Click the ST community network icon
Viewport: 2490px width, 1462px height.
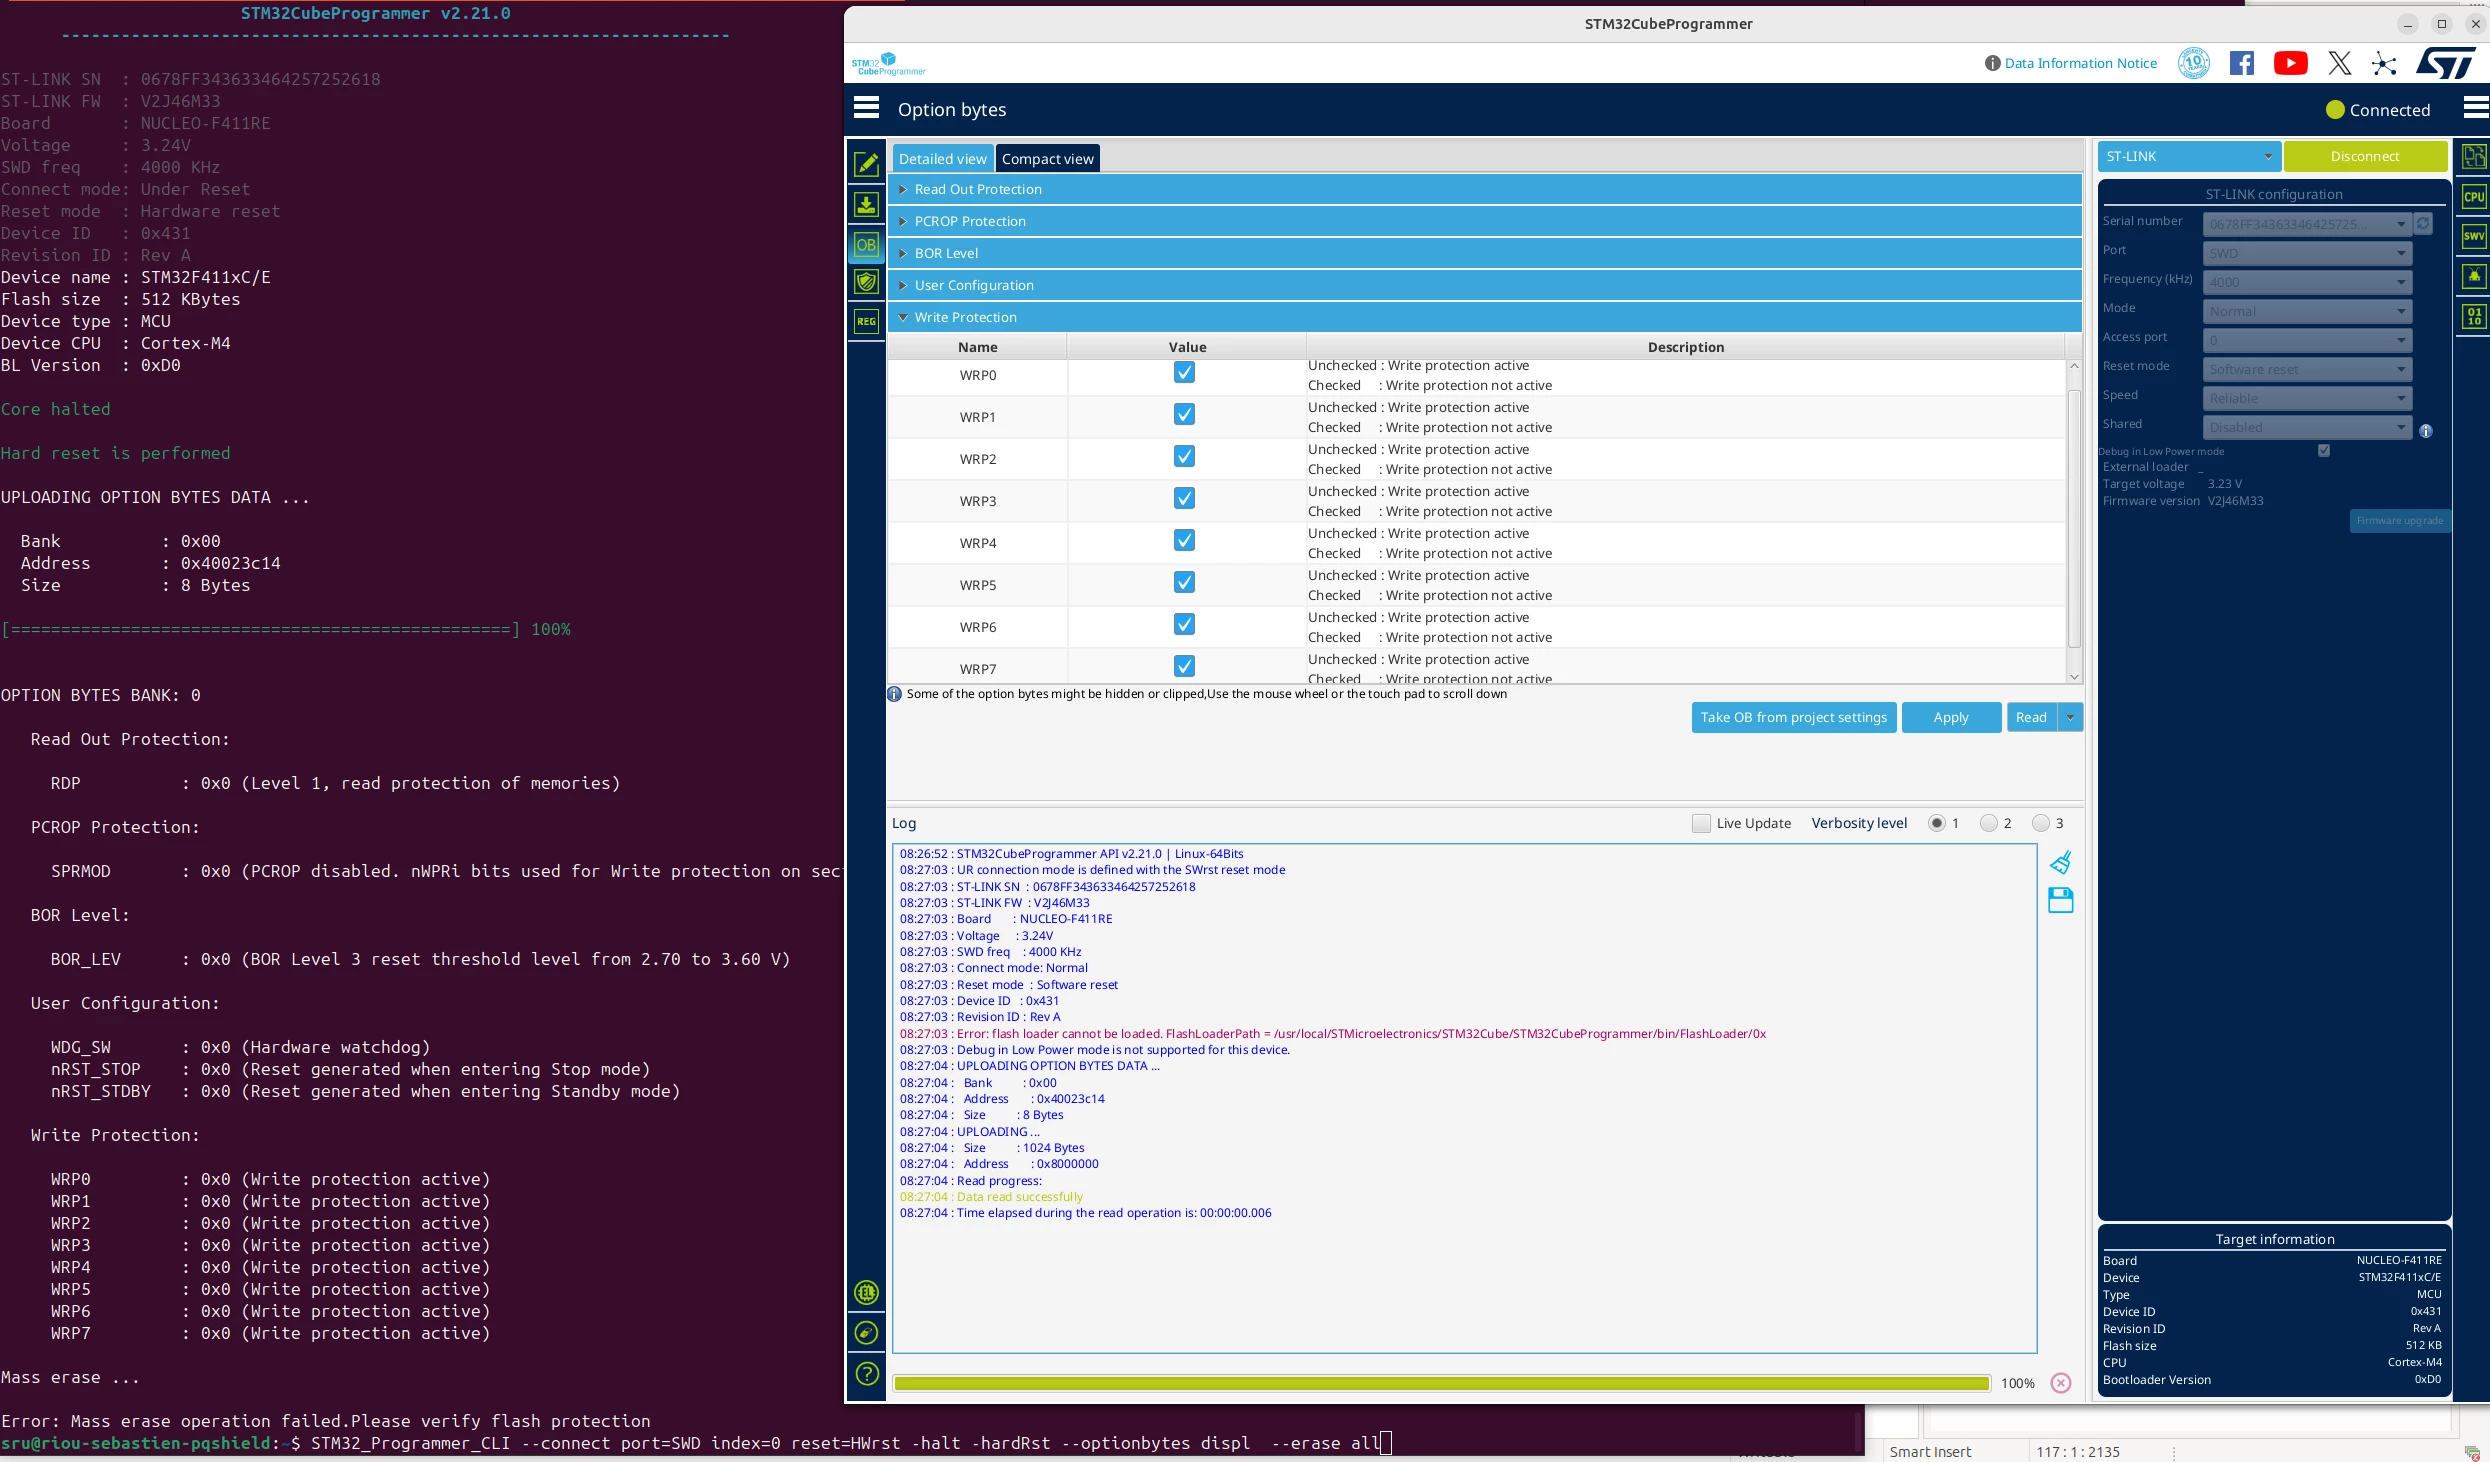pos(2384,64)
